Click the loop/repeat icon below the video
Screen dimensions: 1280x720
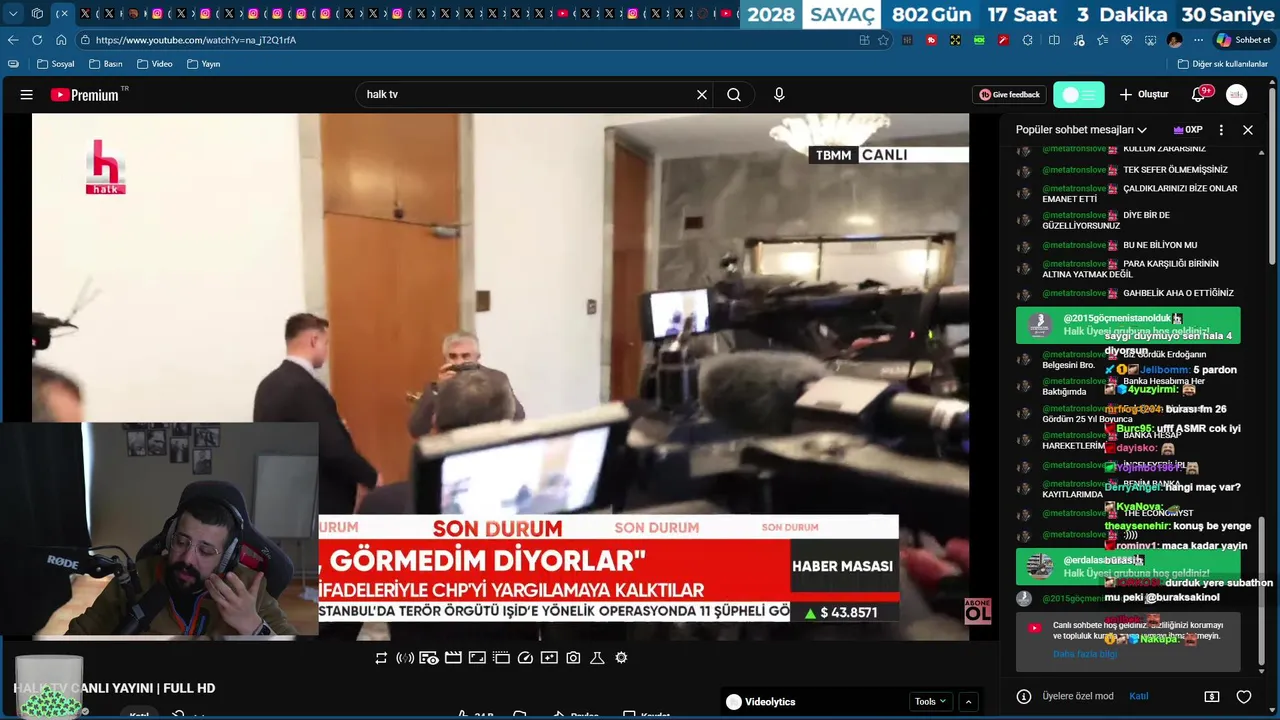click(381, 658)
